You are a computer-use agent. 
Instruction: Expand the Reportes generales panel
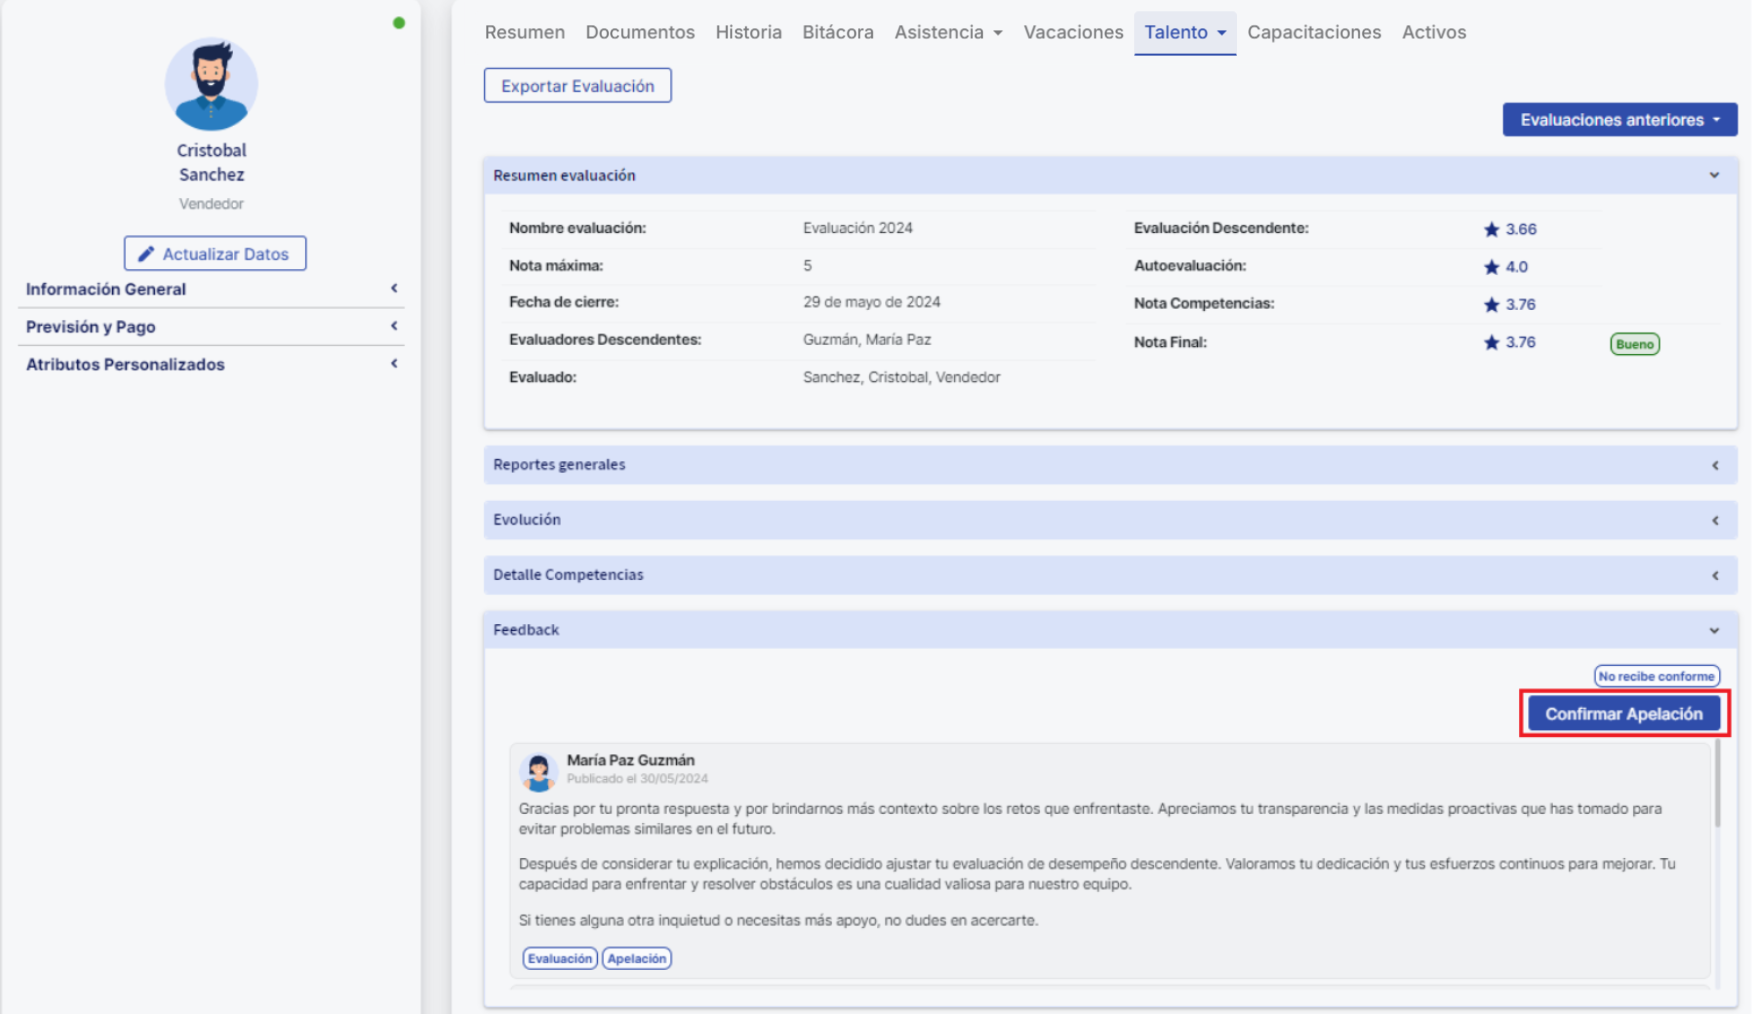pos(1110,465)
